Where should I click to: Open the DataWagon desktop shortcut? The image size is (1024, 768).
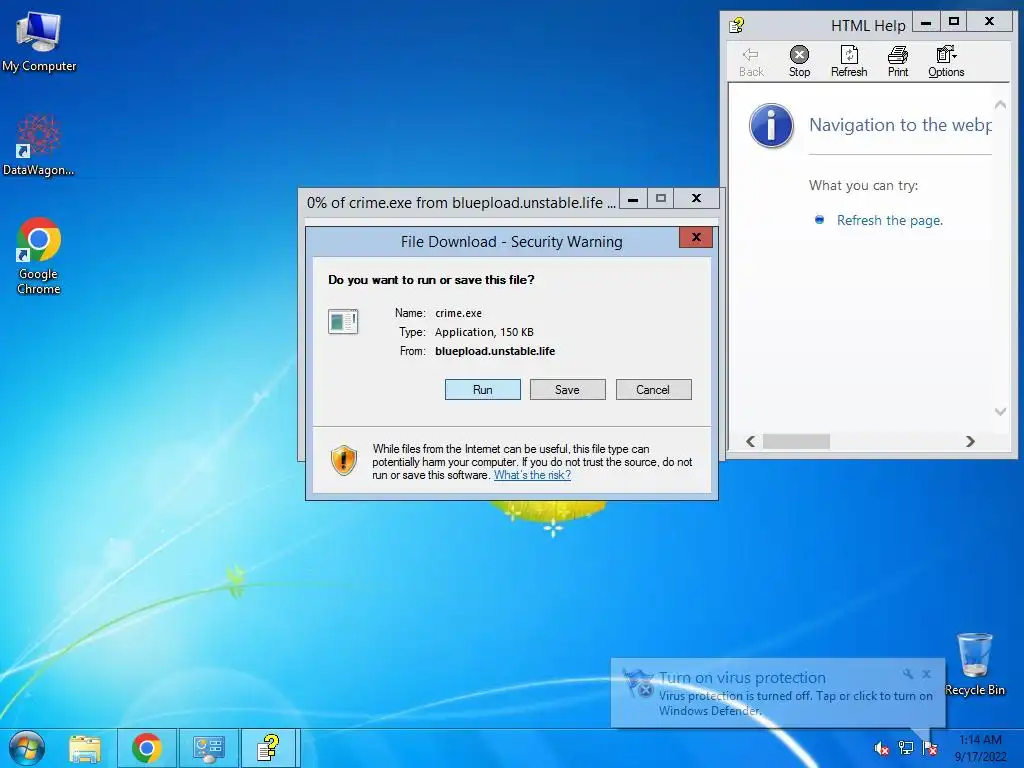(38, 145)
